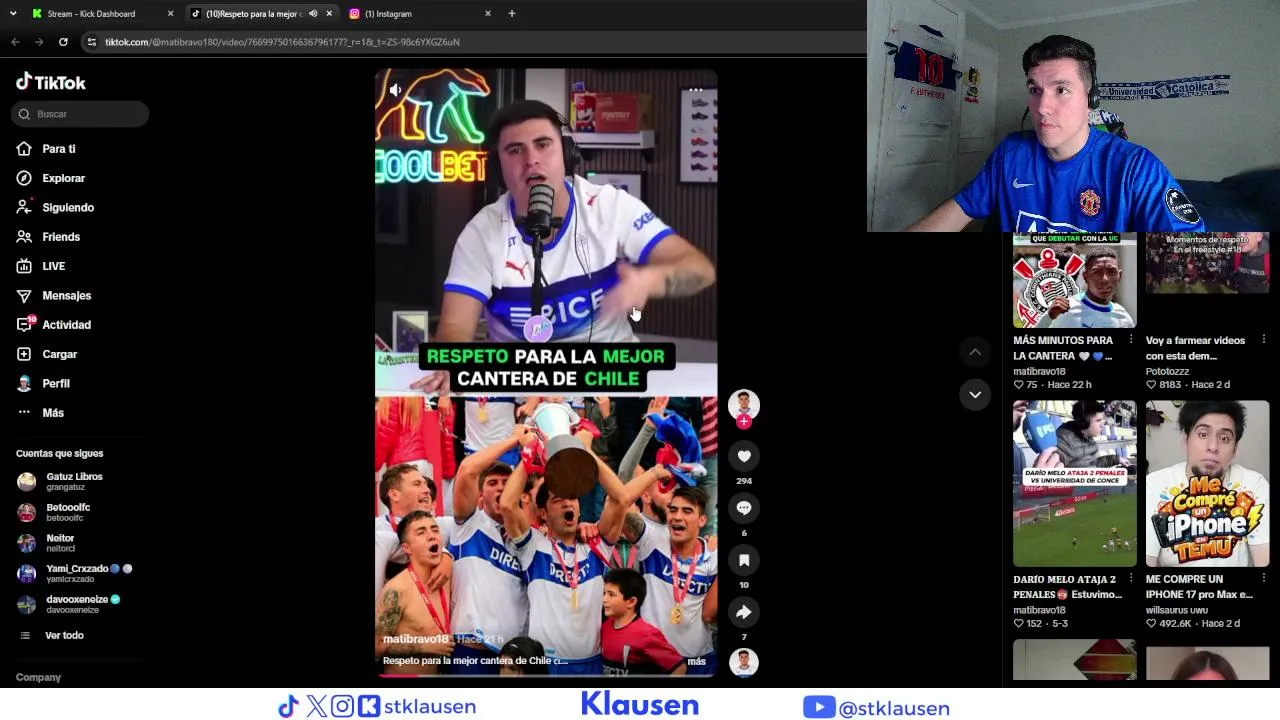Open options for DARÍO MELO ATAJA 2 PENALES
Screen dimensions: 1280x720
click(1131, 579)
